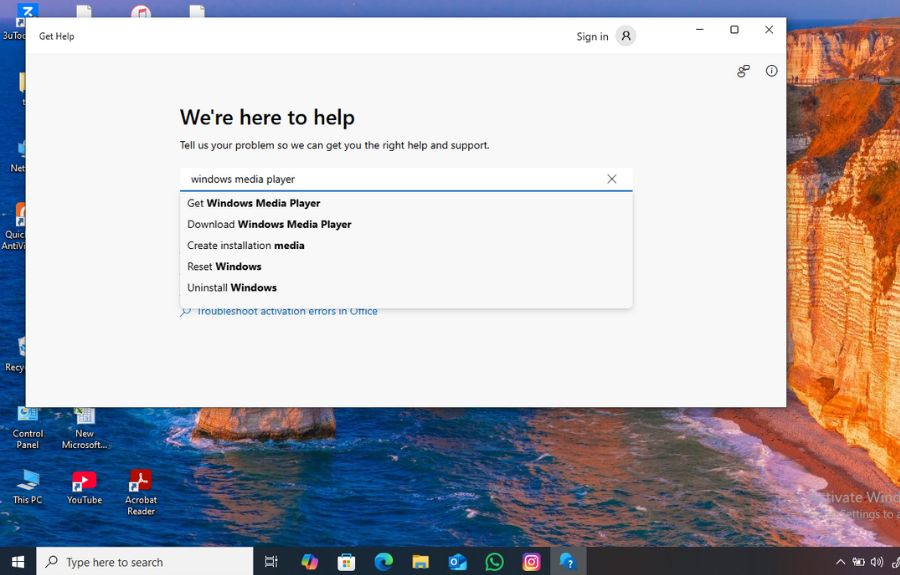Clear the search box with the X

[612, 179]
